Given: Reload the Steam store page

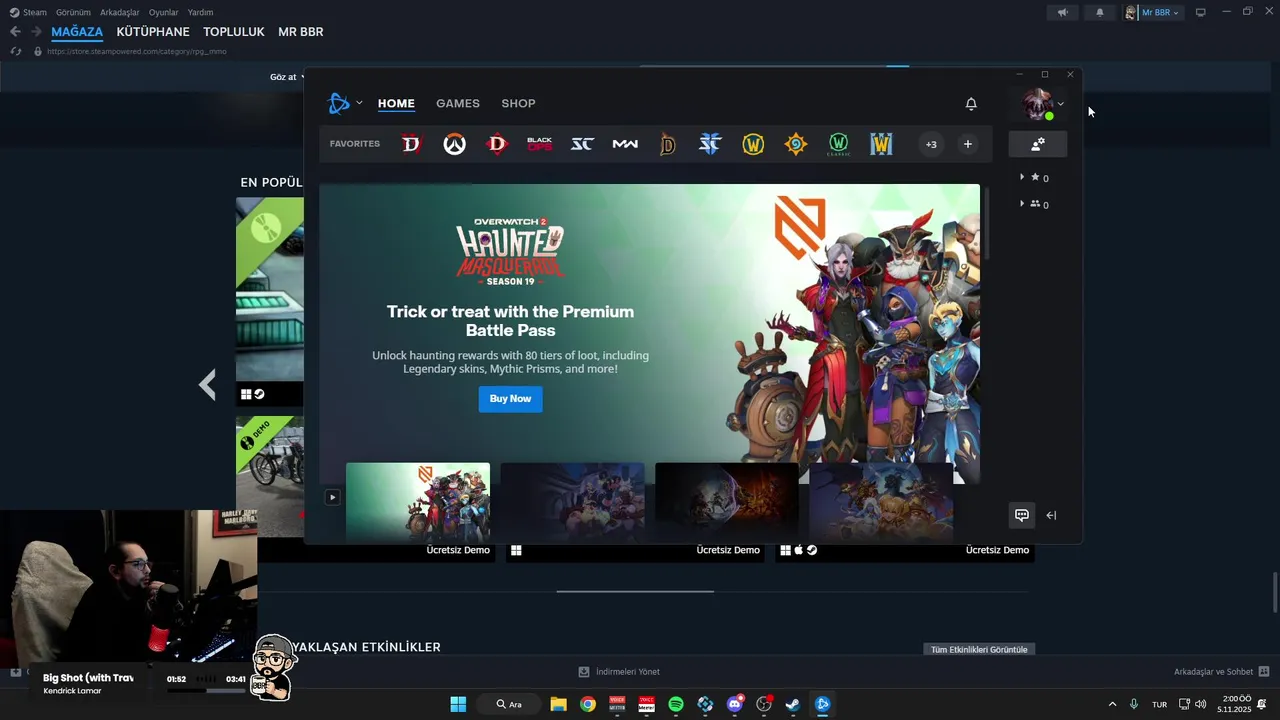Looking at the screenshot, I should pos(16,51).
